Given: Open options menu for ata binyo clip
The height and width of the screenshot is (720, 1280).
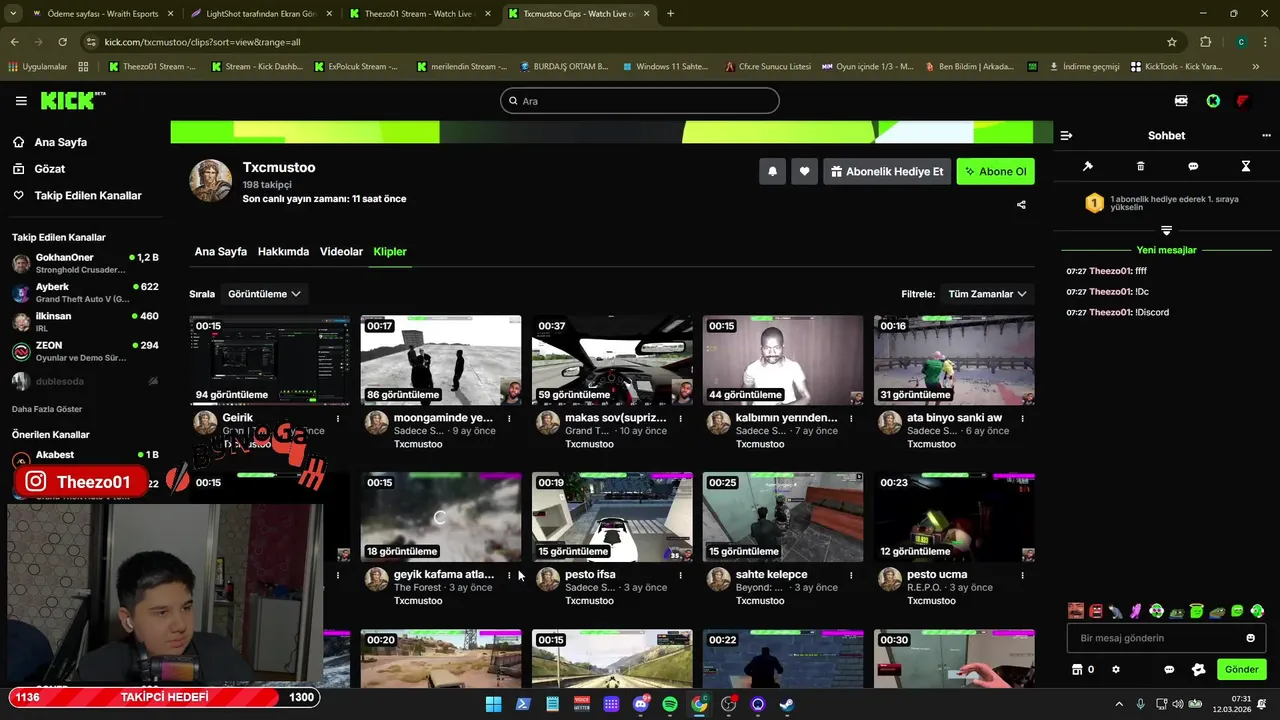Looking at the screenshot, I should [x=1022, y=419].
